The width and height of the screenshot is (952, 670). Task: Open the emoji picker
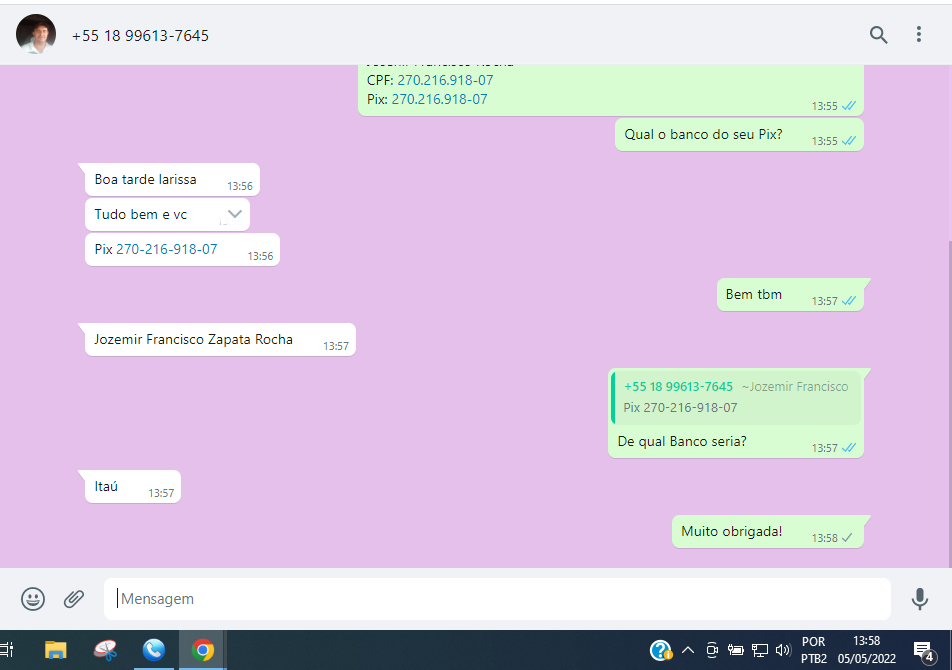pyautogui.click(x=33, y=599)
